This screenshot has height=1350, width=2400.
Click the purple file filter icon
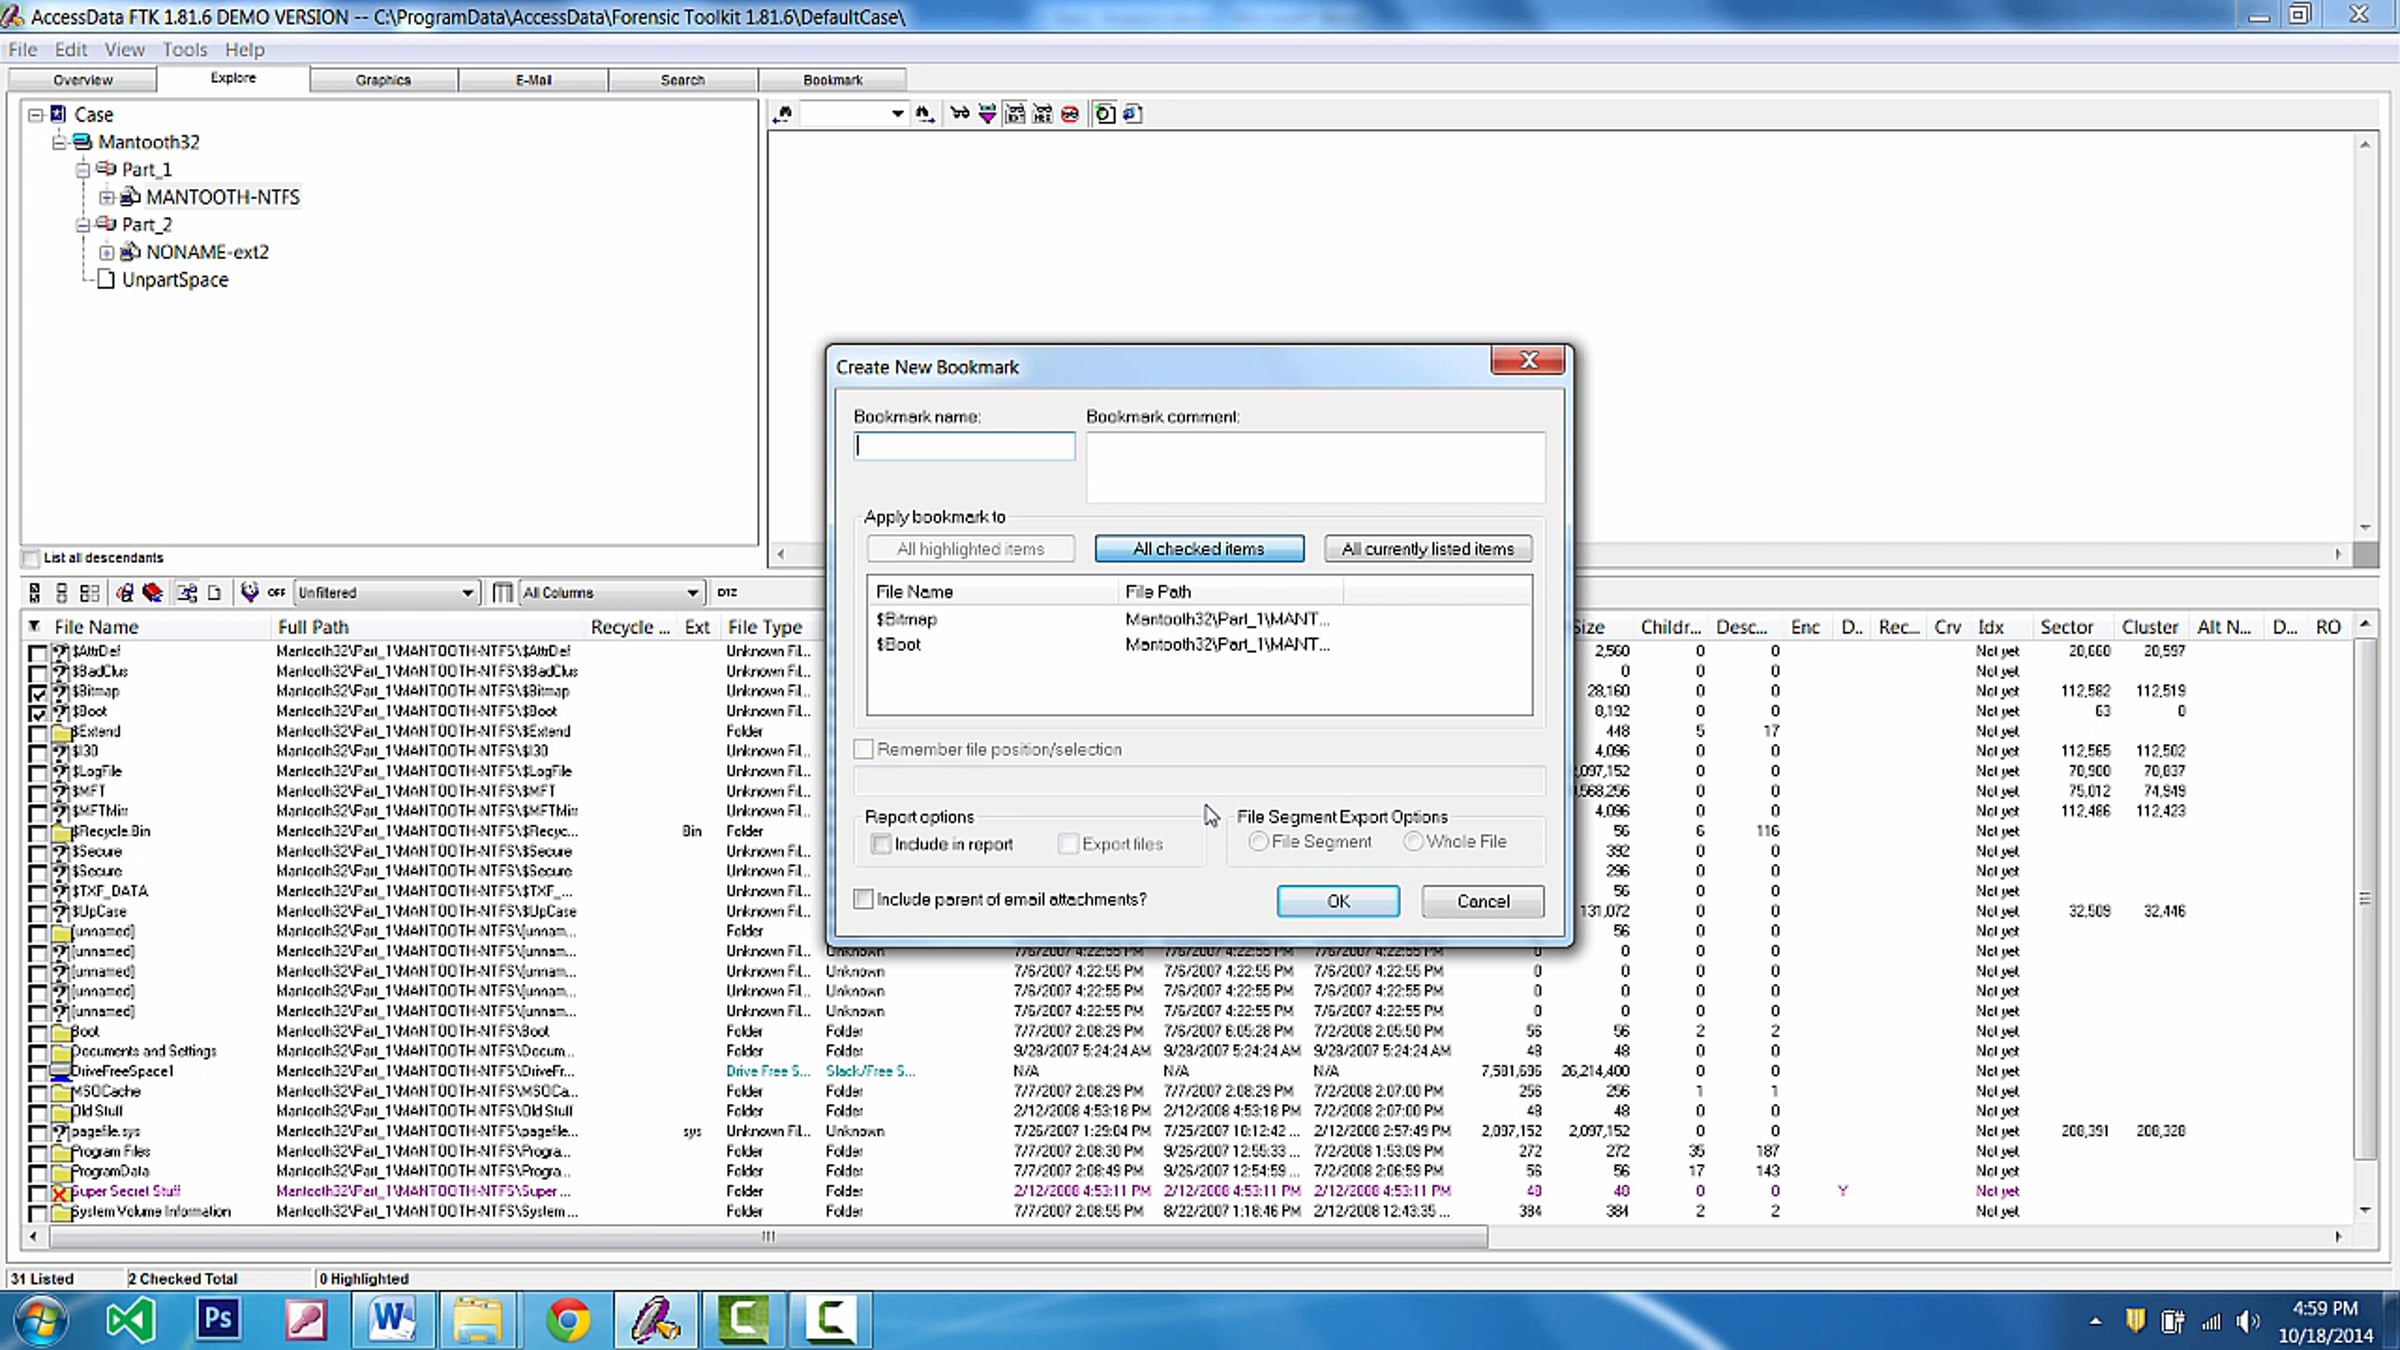tap(249, 593)
